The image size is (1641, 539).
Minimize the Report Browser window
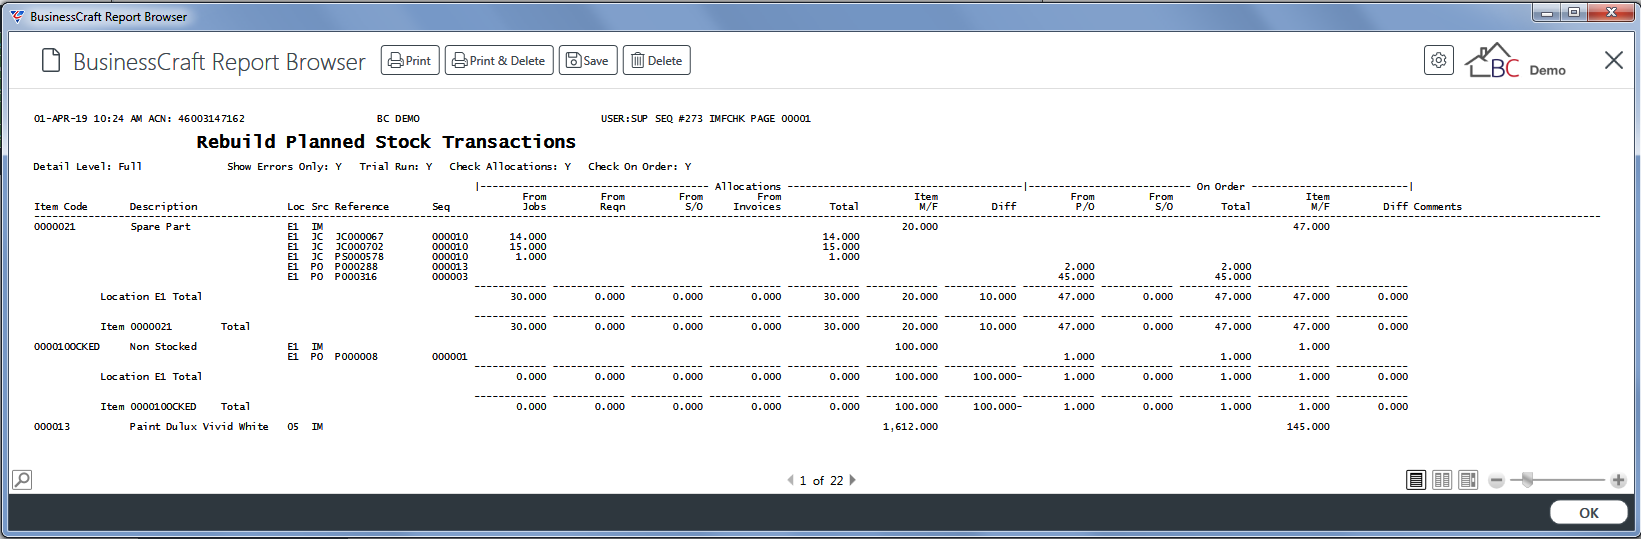pos(1547,13)
